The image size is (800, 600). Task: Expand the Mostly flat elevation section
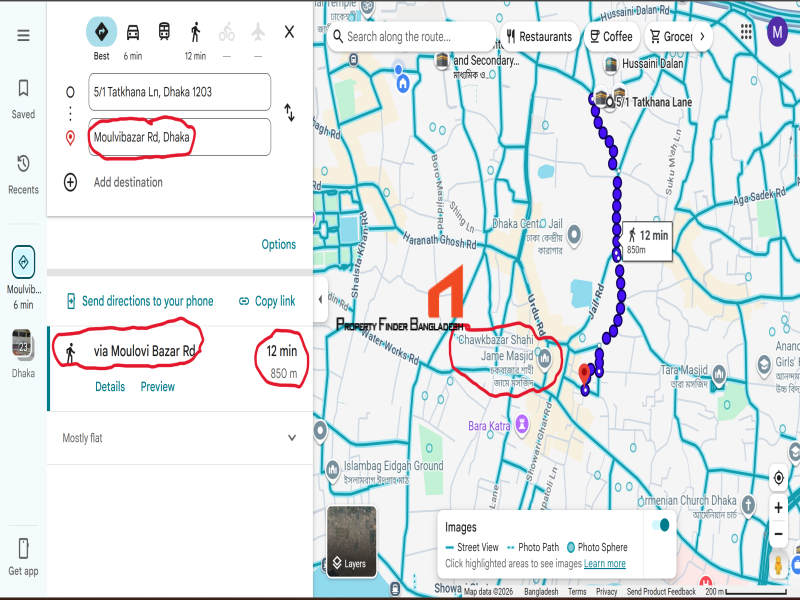(x=180, y=438)
